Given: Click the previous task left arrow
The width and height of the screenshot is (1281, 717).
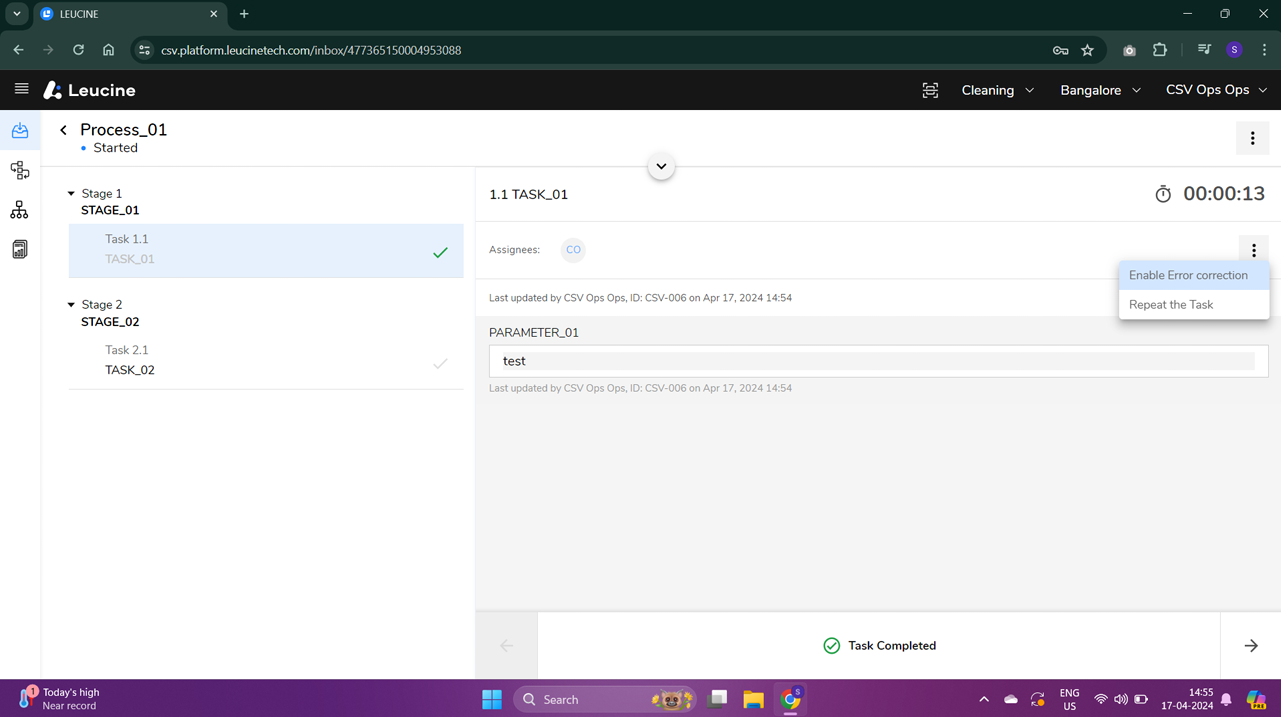Looking at the screenshot, I should (x=507, y=646).
